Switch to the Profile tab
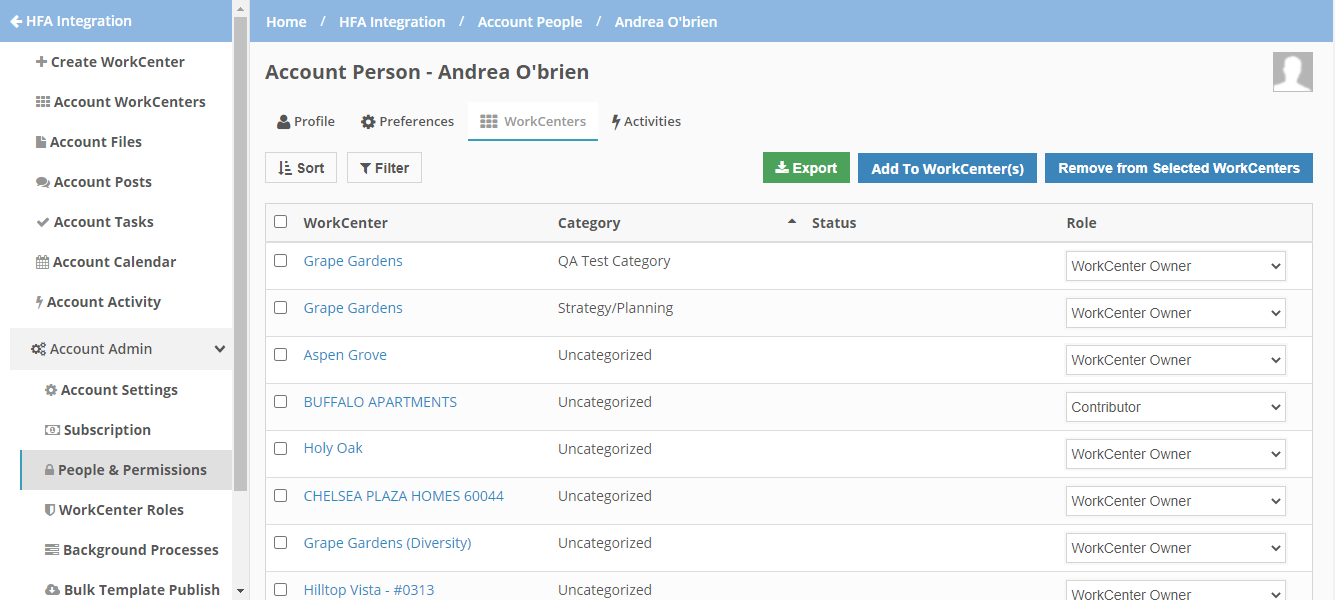Screen dimensions: 1335x600 (x=306, y=121)
